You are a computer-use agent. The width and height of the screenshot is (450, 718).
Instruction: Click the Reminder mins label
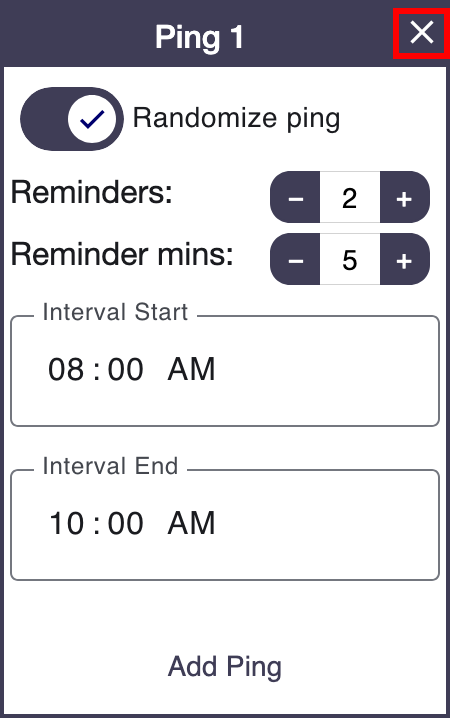coord(122,254)
